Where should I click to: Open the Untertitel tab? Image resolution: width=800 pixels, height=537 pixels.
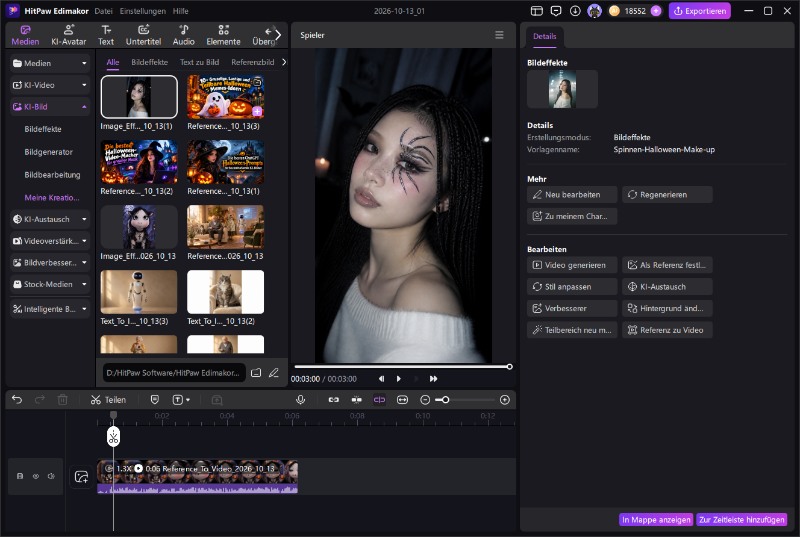[x=143, y=35]
